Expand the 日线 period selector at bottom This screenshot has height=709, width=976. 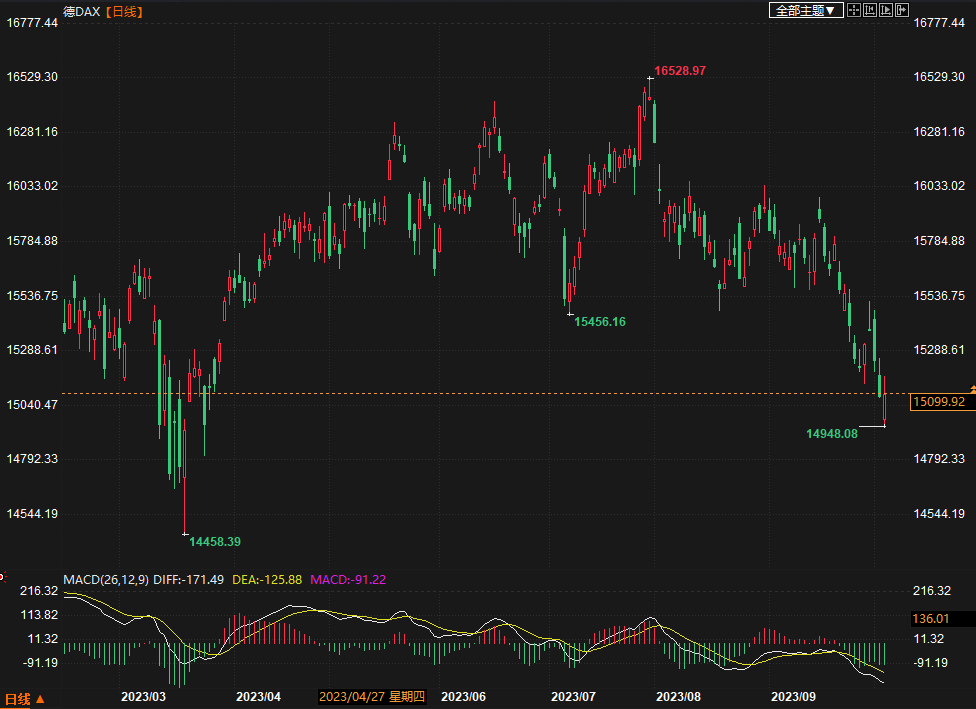(25, 699)
